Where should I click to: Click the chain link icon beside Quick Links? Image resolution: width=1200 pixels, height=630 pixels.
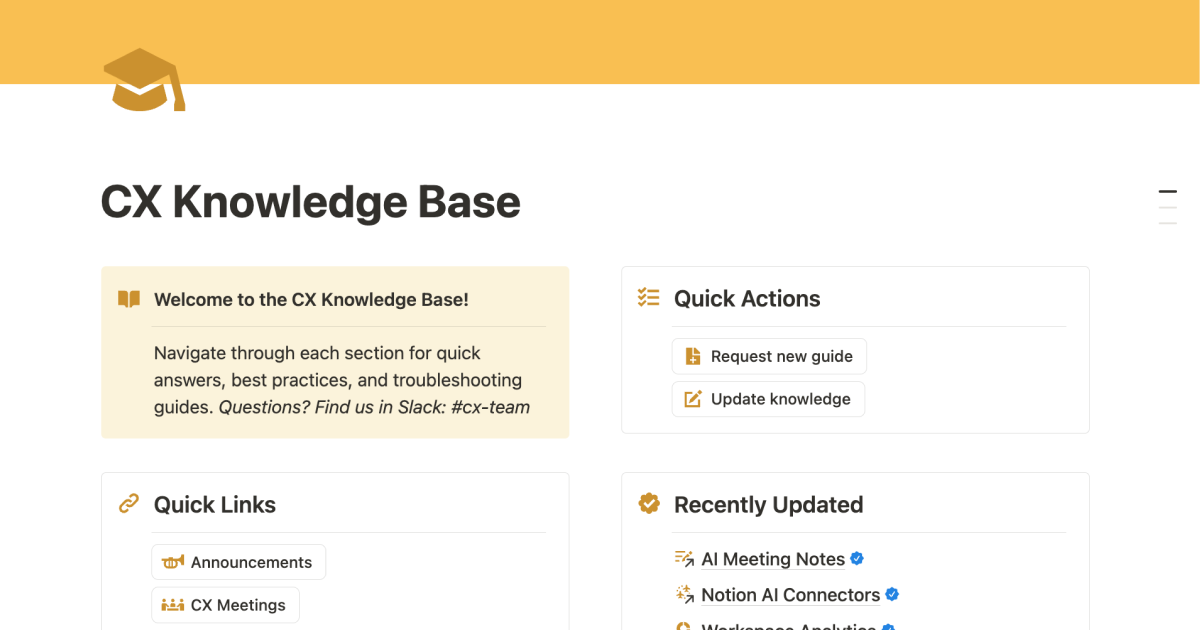tap(128, 504)
